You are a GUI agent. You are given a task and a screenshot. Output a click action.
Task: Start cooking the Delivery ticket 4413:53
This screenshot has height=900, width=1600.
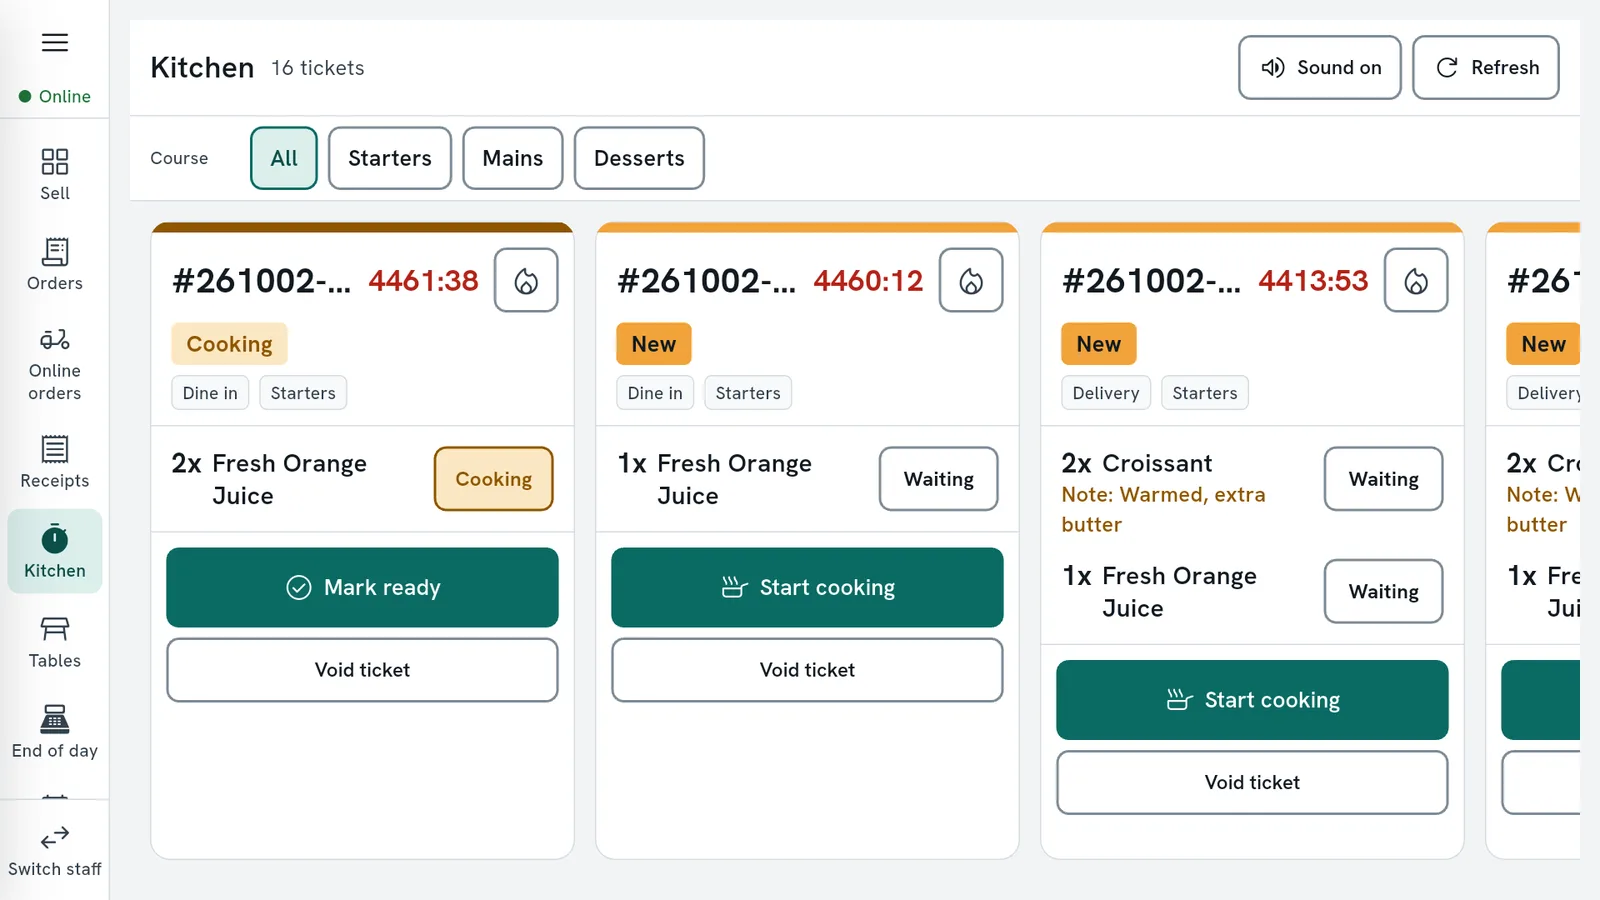coord(1252,700)
